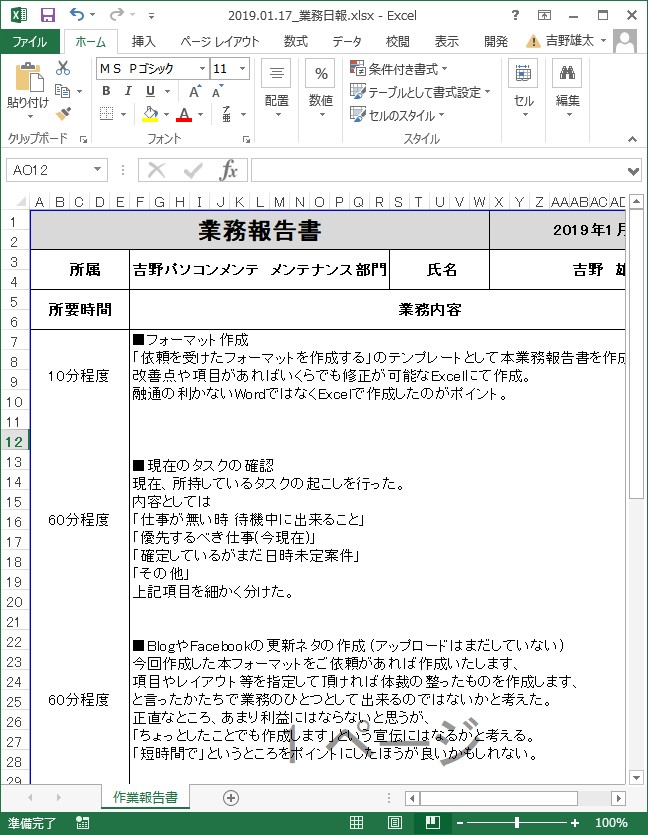Image resolution: width=648 pixels, height=835 pixels.
Task: Click the 100% zoom level
Action: pyautogui.click(x=611, y=823)
